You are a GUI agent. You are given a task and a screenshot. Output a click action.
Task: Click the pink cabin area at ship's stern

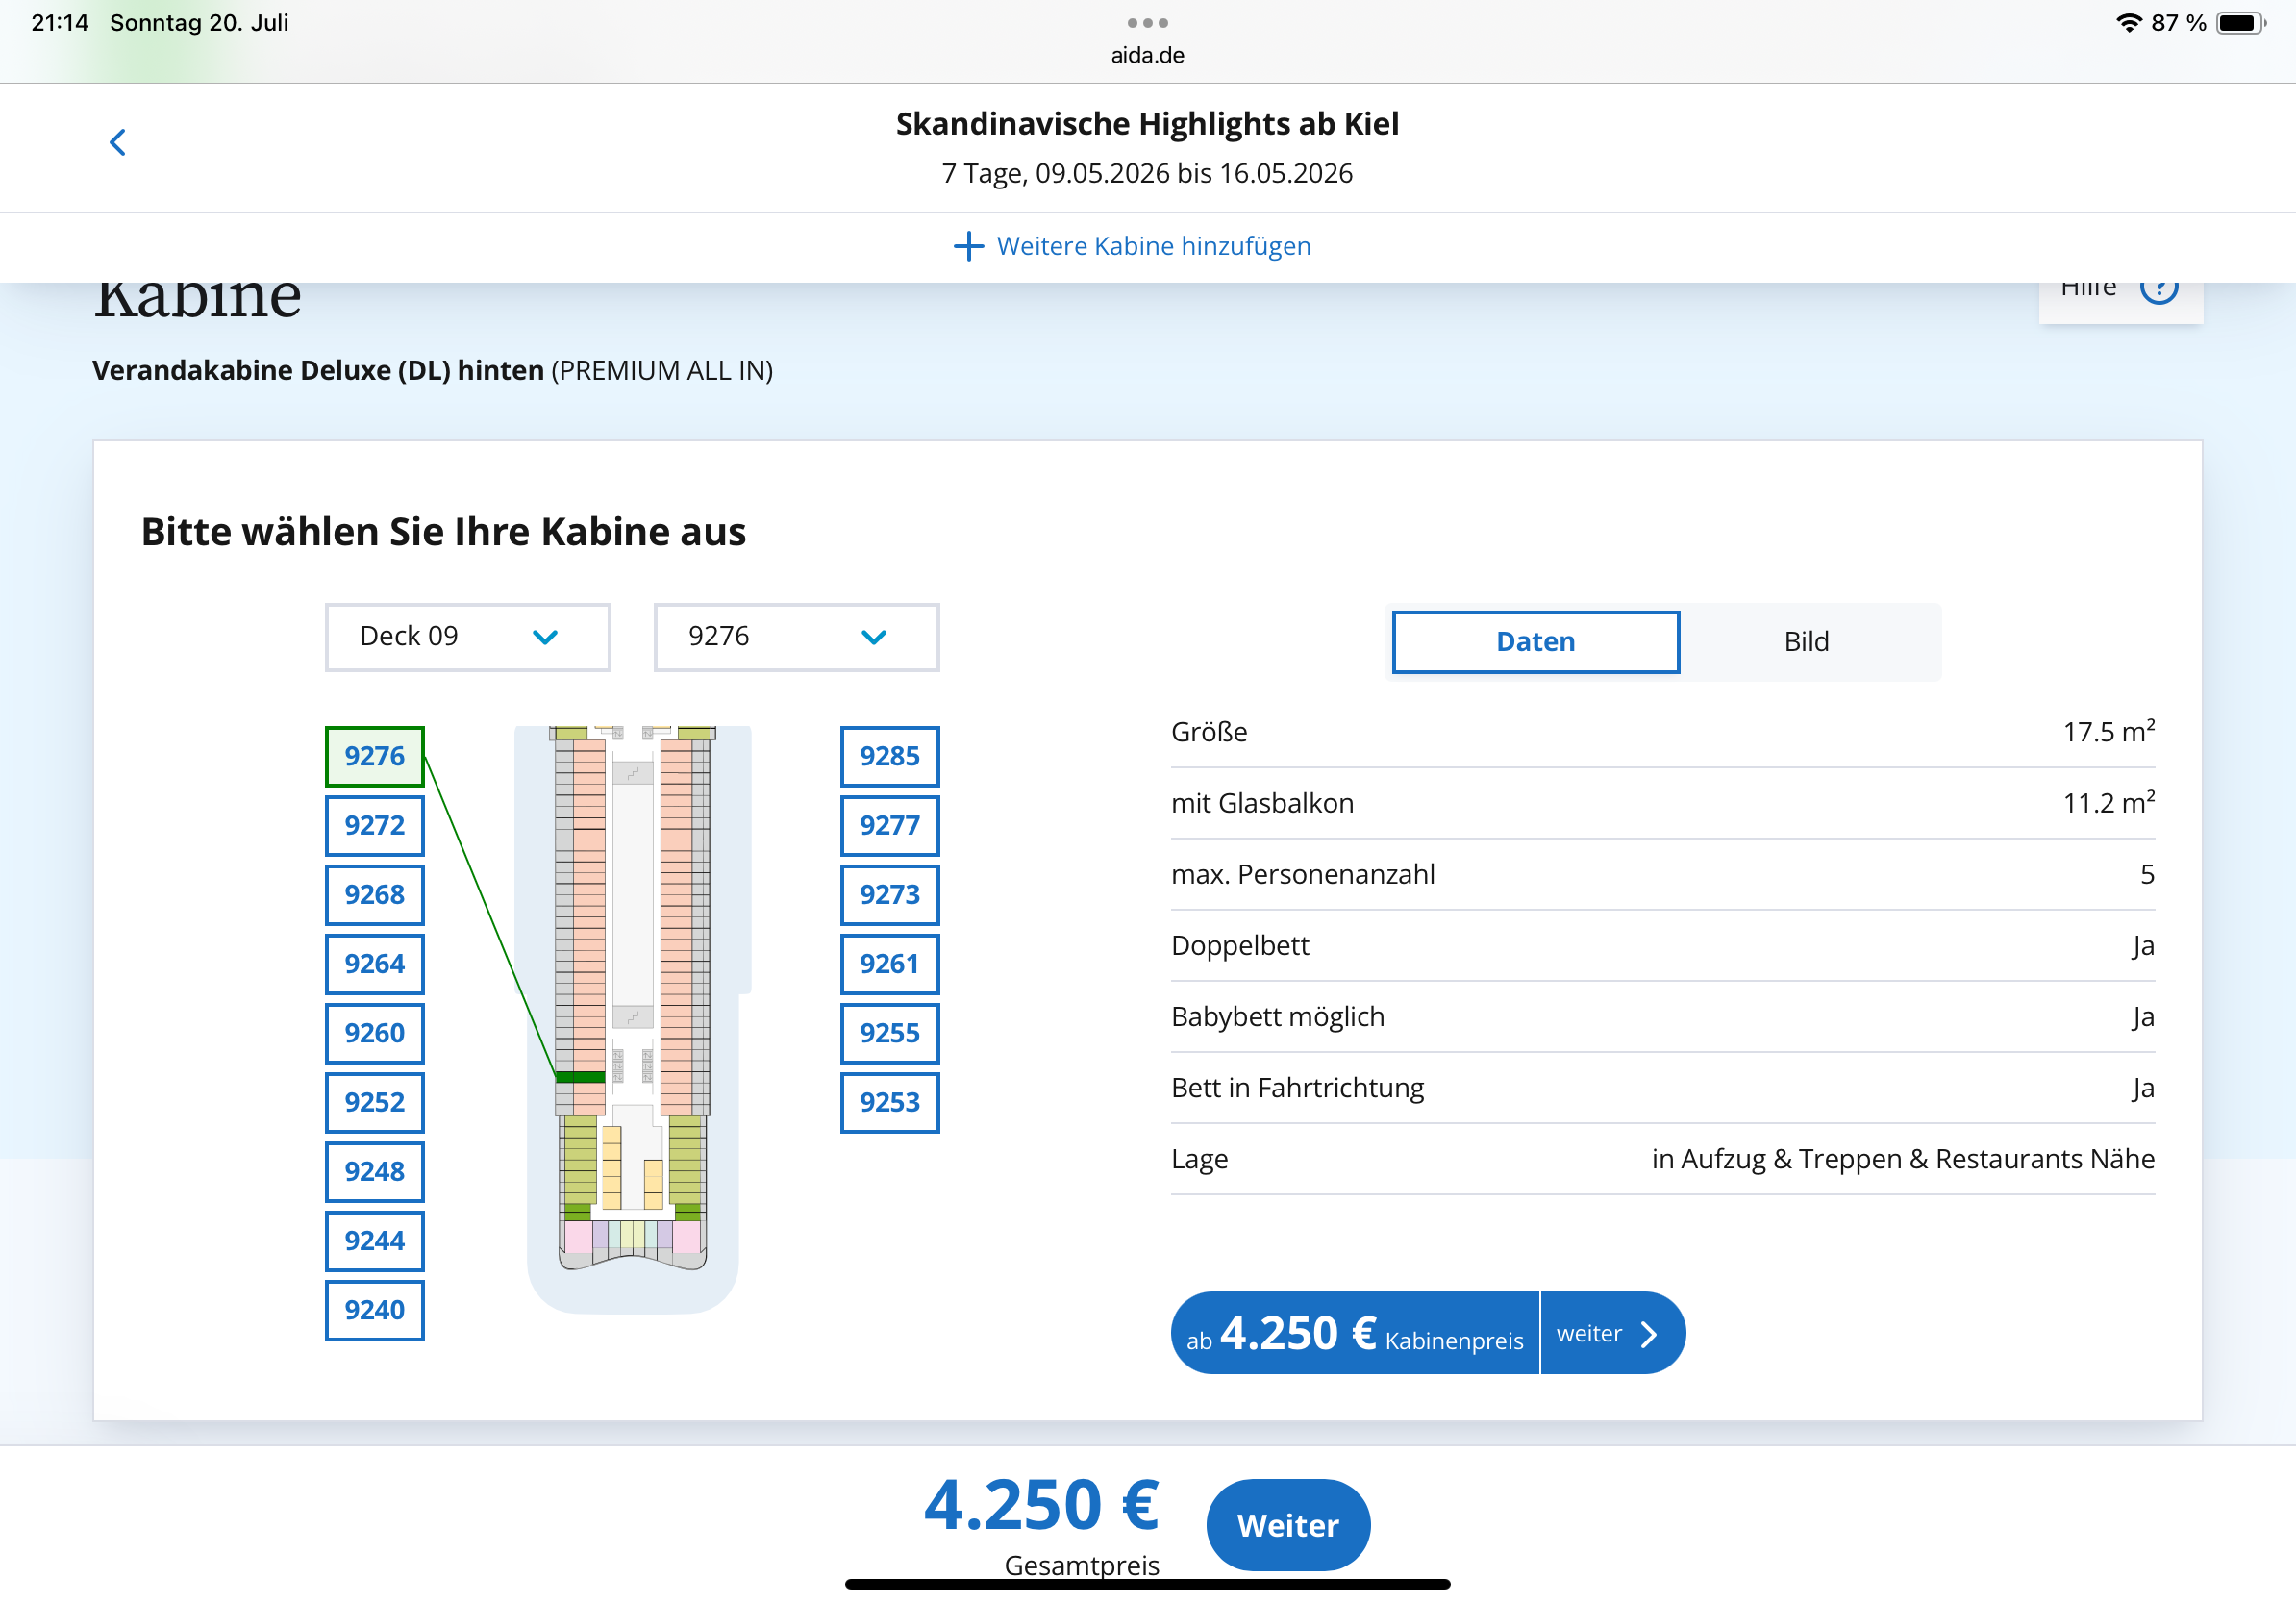point(579,1237)
